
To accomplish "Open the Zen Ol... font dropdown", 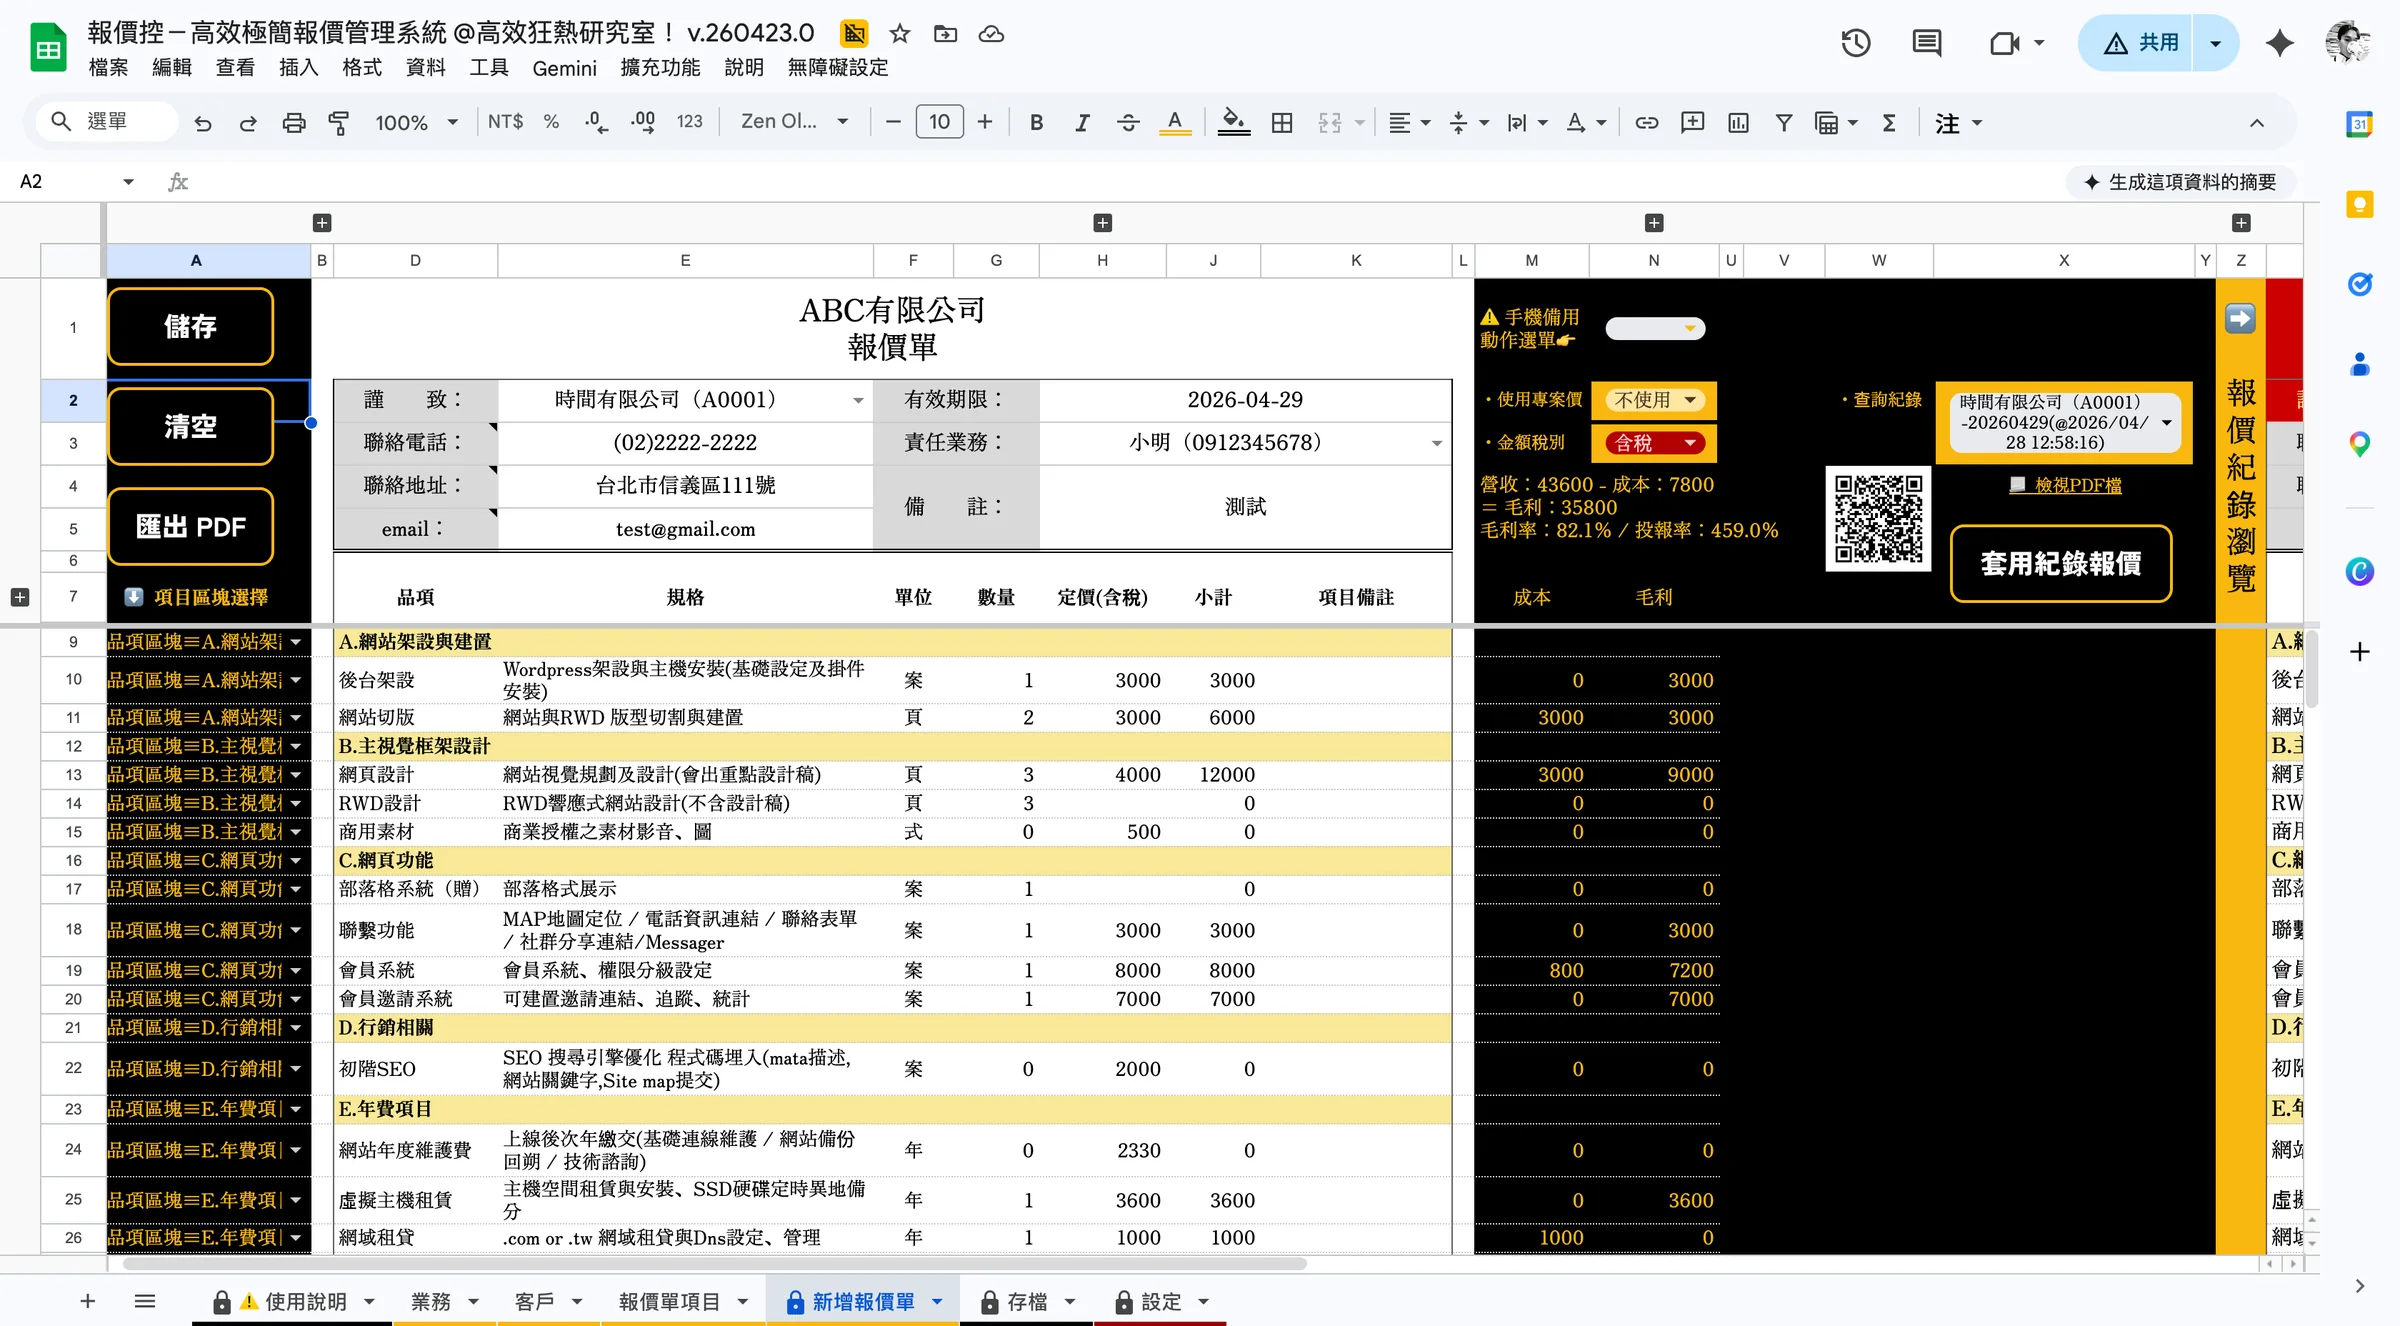I will click(795, 122).
